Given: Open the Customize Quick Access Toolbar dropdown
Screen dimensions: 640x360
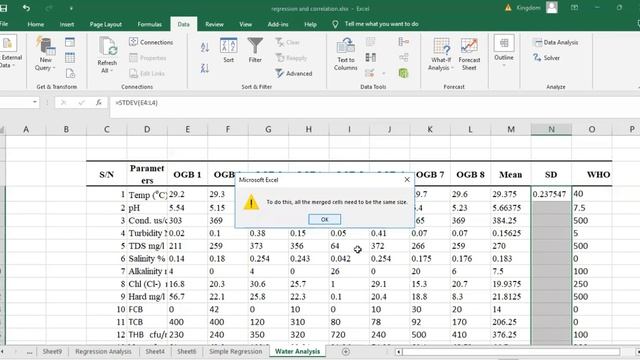Looking at the screenshot, I should coord(71,8).
